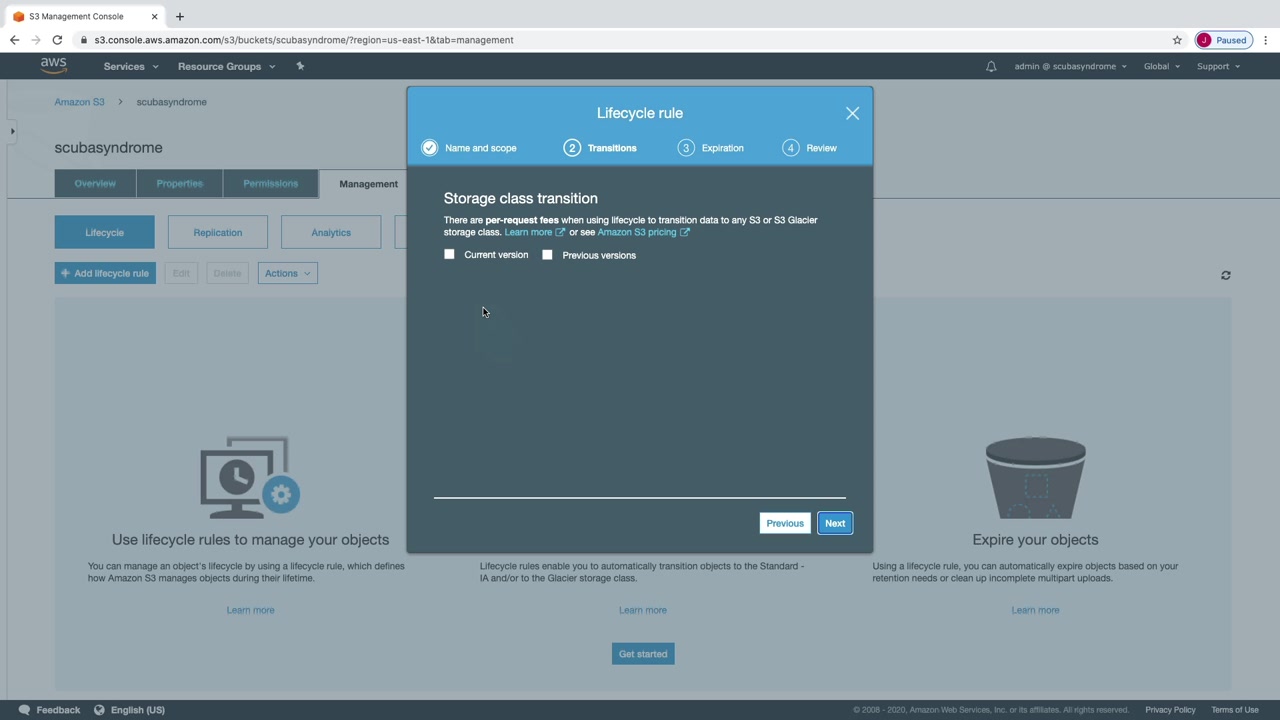Enable the Previous versions checkbox
The width and height of the screenshot is (1280, 720).
point(547,254)
